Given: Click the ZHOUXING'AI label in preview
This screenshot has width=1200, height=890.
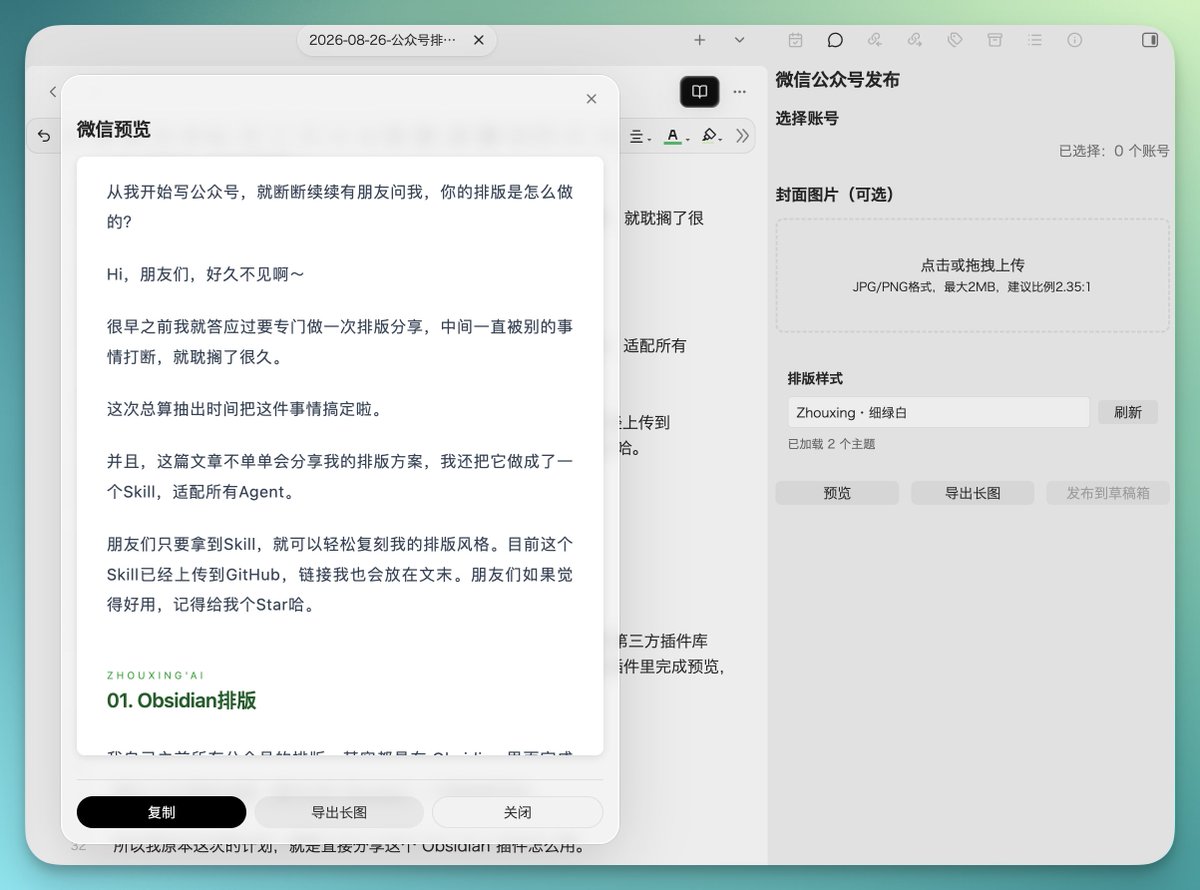Looking at the screenshot, I should pyautogui.click(x=155, y=676).
